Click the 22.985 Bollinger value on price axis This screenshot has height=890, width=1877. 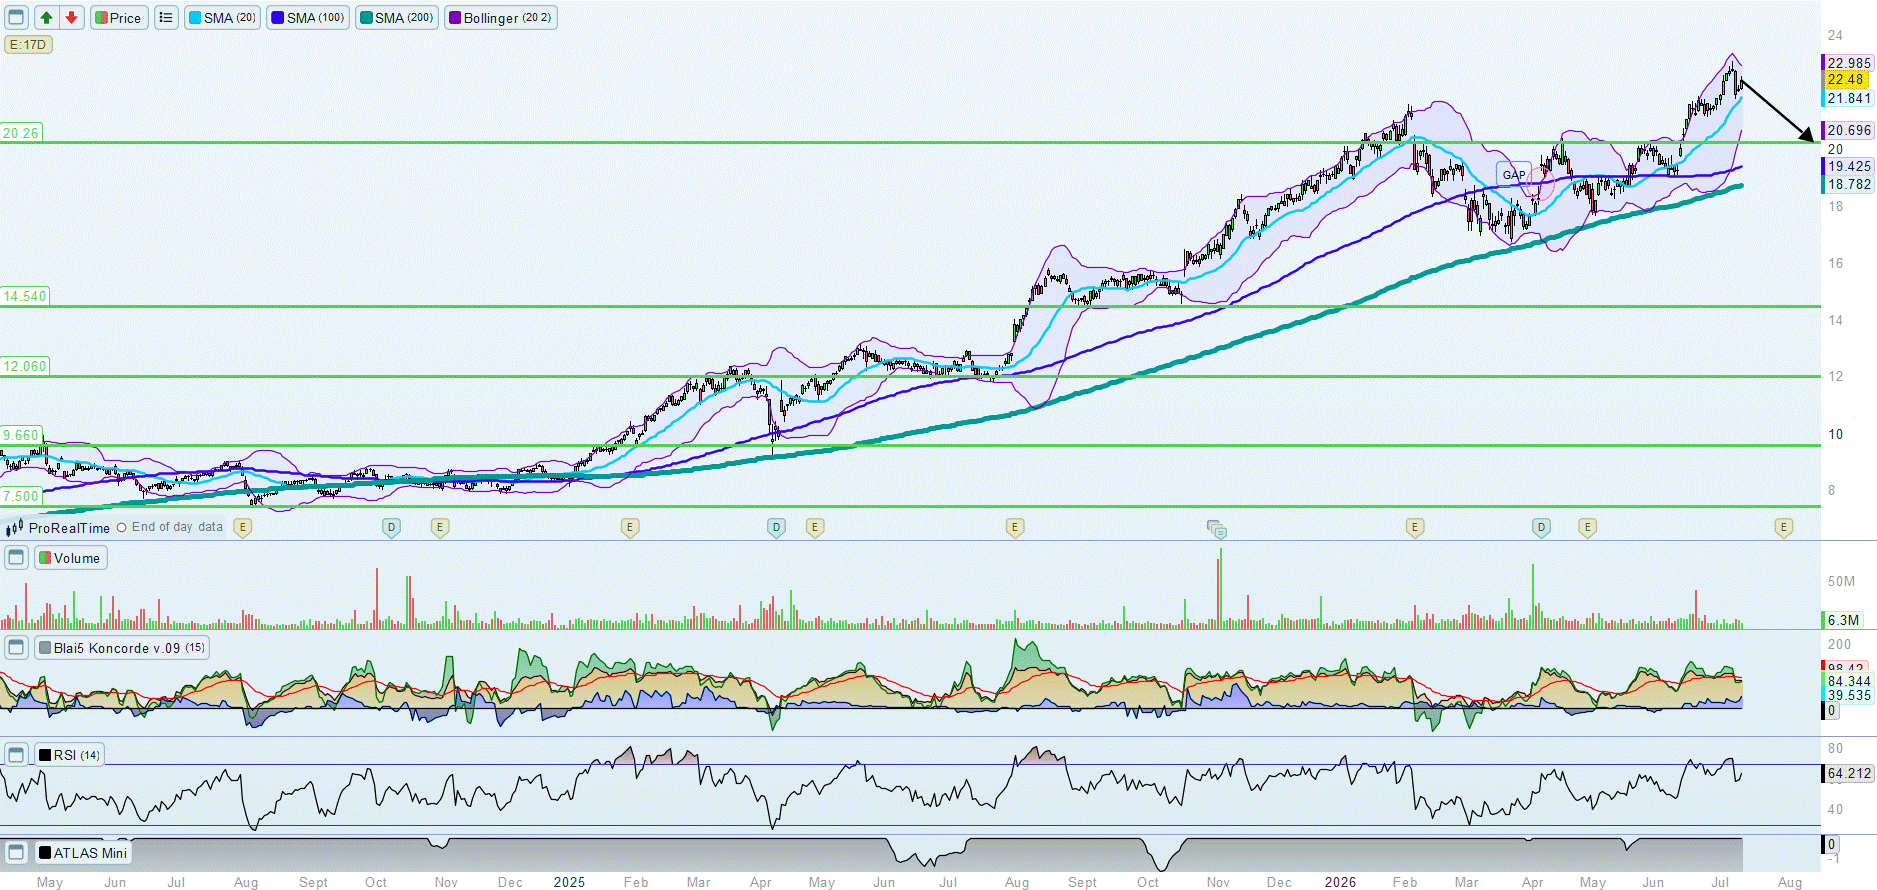coord(1848,63)
